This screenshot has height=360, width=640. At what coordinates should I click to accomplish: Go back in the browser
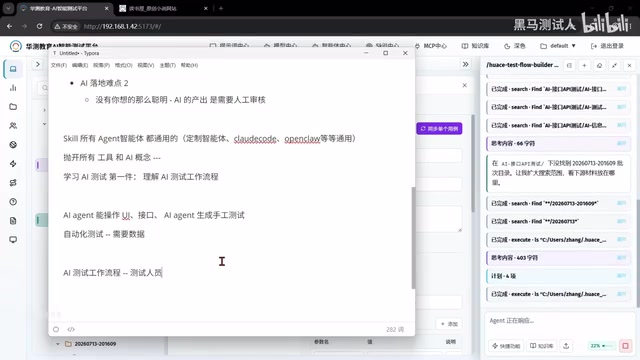pyautogui.click(x=9, y=26)
